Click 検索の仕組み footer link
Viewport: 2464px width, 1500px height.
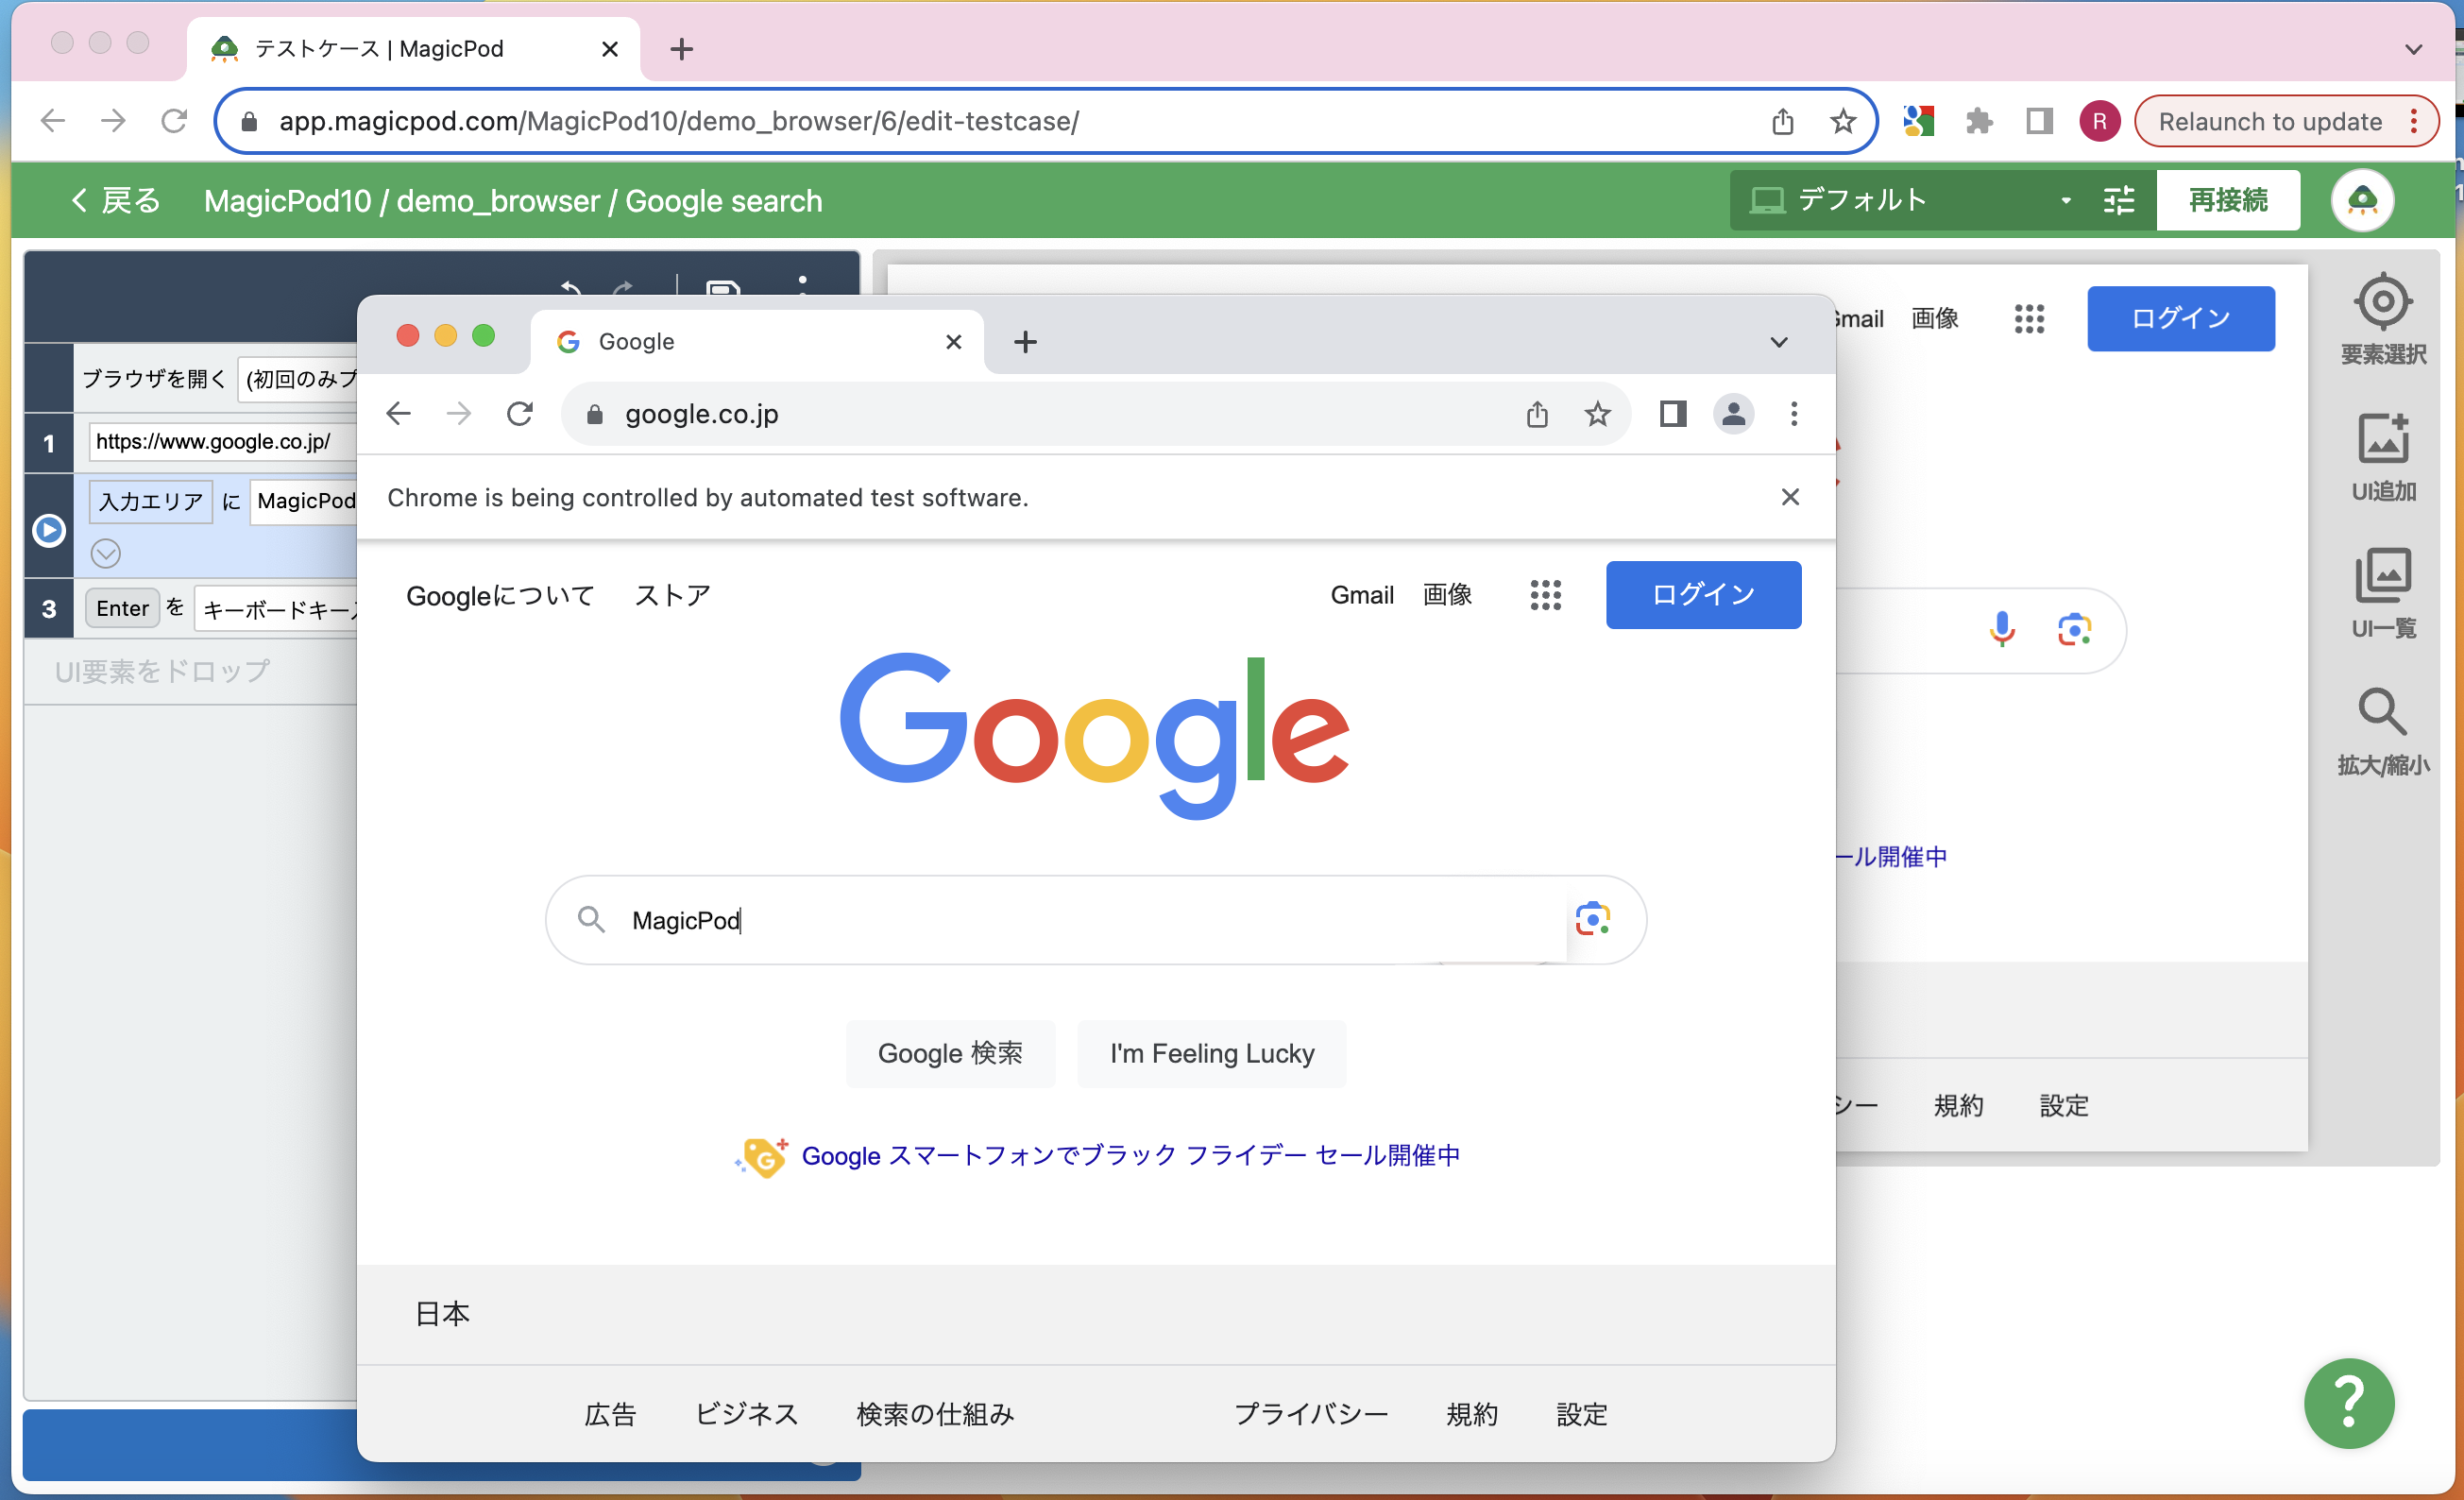(935, 1414)
